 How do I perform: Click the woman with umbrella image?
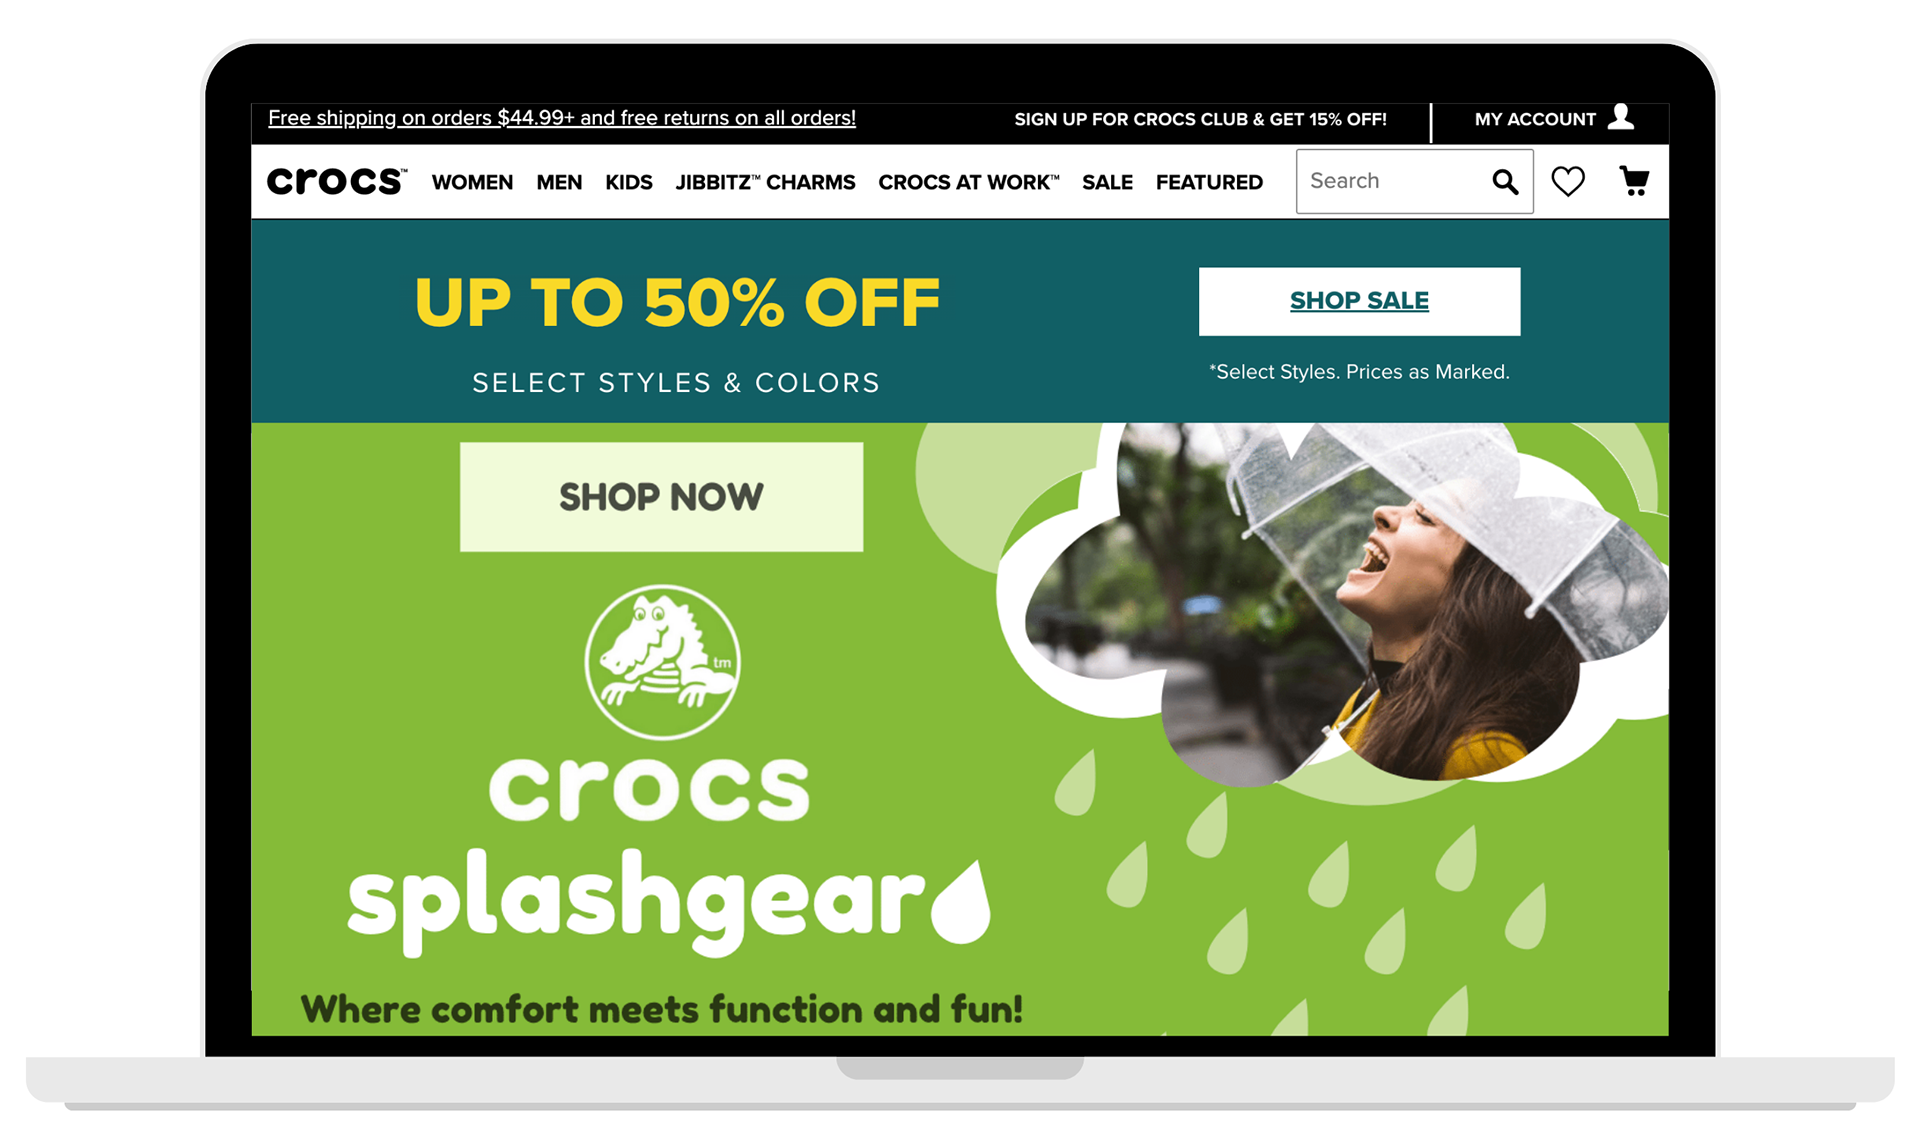pos(1340,600)
